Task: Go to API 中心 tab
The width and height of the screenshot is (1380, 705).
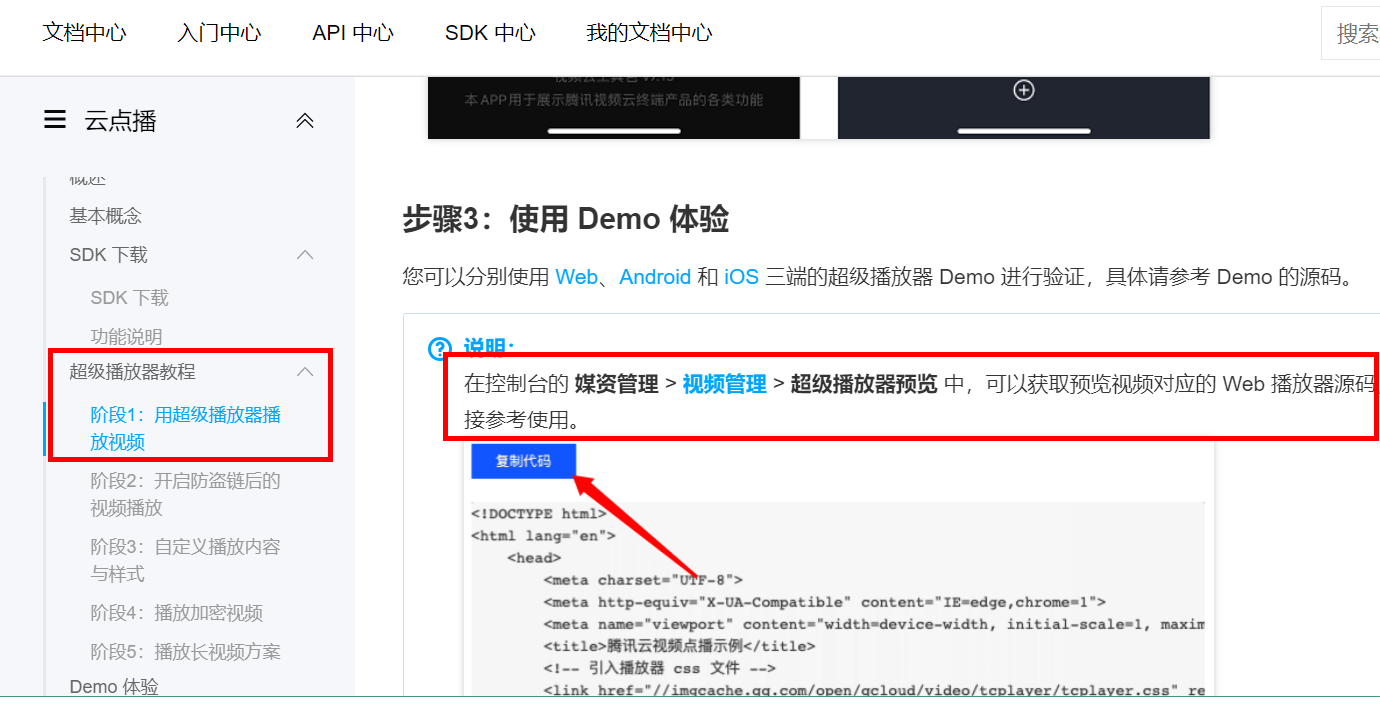Action: click(353, 32)
